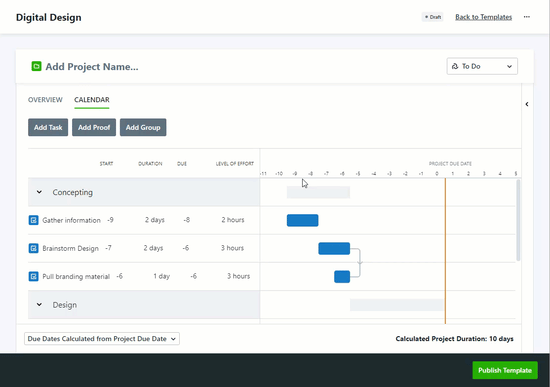Click the Gather information task icon
Viewport: 550px width, 387px height.
33,220
